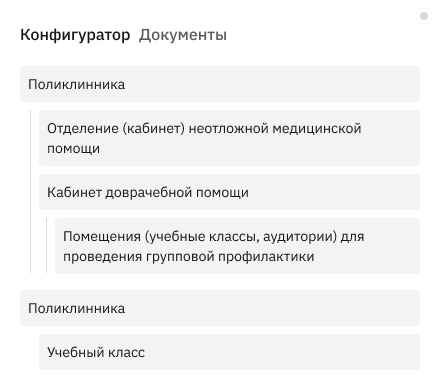This screenshot has height=380, width=440.
Task: Collapse the first Поликлинника group
Action: [220, 84]
